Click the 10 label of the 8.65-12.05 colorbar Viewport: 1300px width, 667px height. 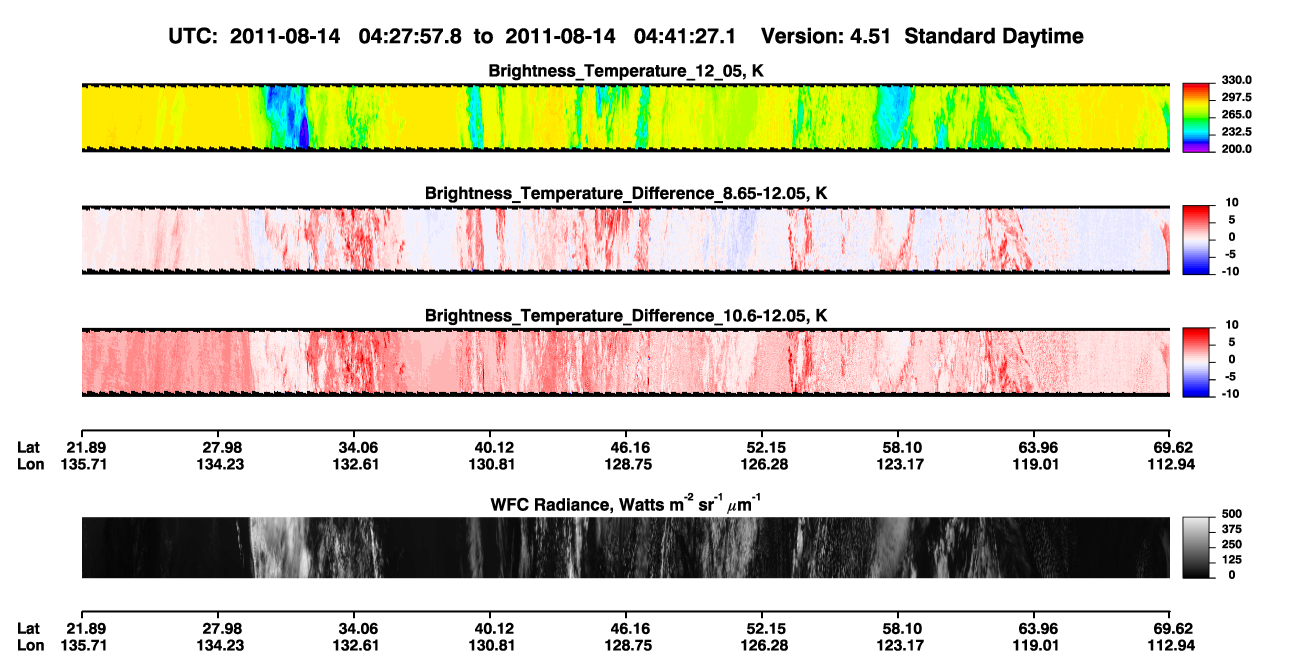(x=1233, y=203)
